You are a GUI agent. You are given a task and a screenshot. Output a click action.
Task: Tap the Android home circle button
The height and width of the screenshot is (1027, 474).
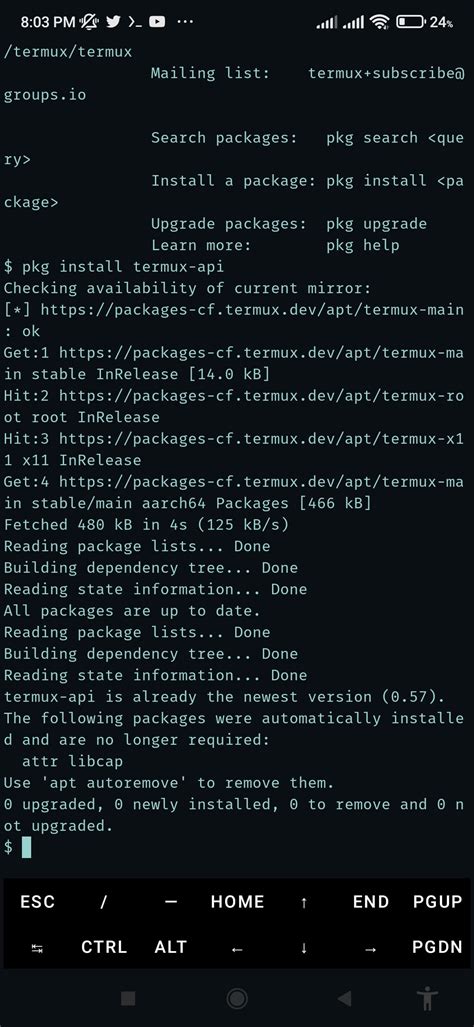pyautogui.click(x=237, y=998)
